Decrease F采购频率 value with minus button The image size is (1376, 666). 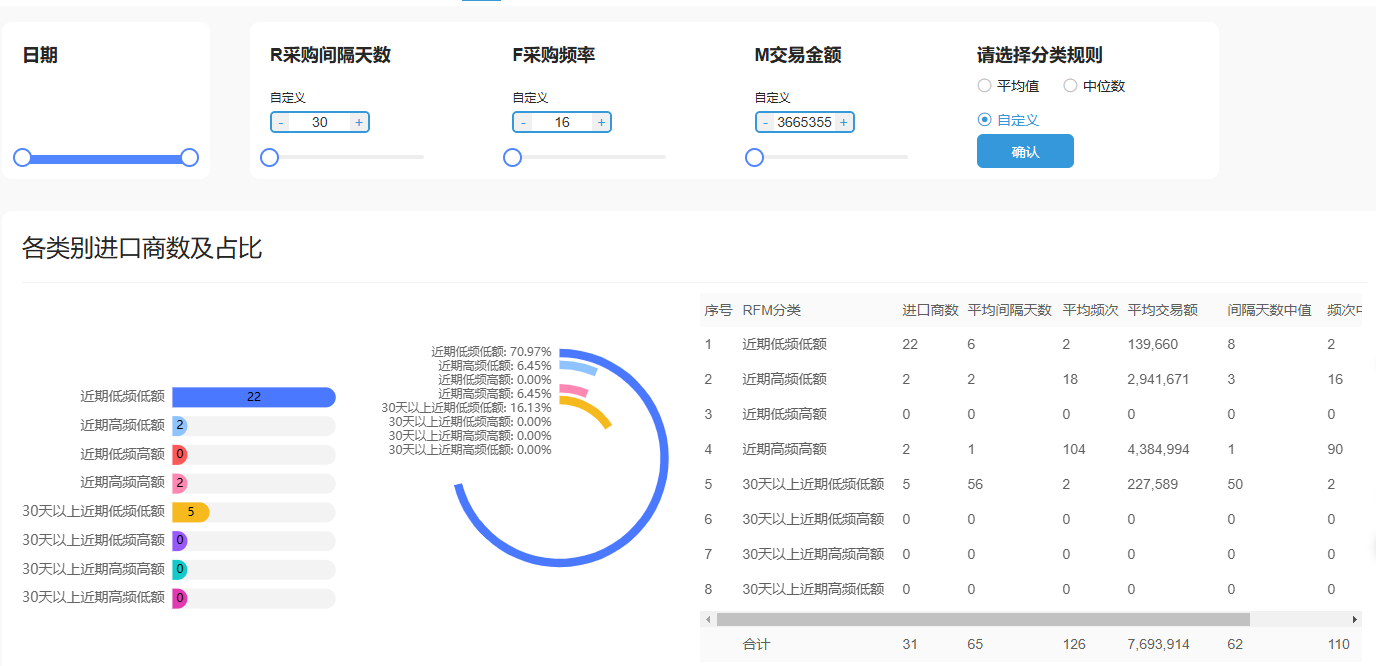pyautogui.click(x=523, y=122)
